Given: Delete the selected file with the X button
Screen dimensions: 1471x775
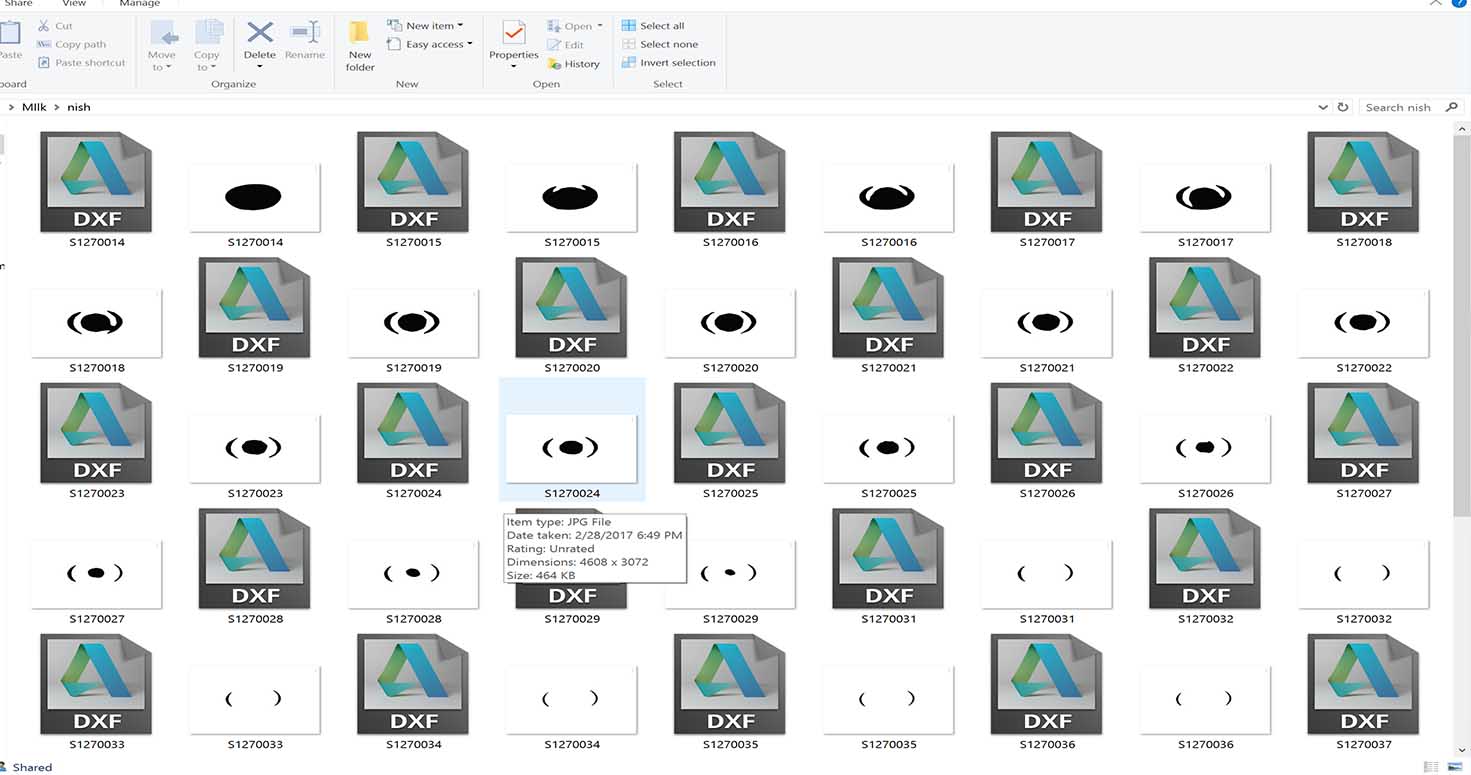Looking at the screenshot, I should pyautogui.click(x=260, y=39).
